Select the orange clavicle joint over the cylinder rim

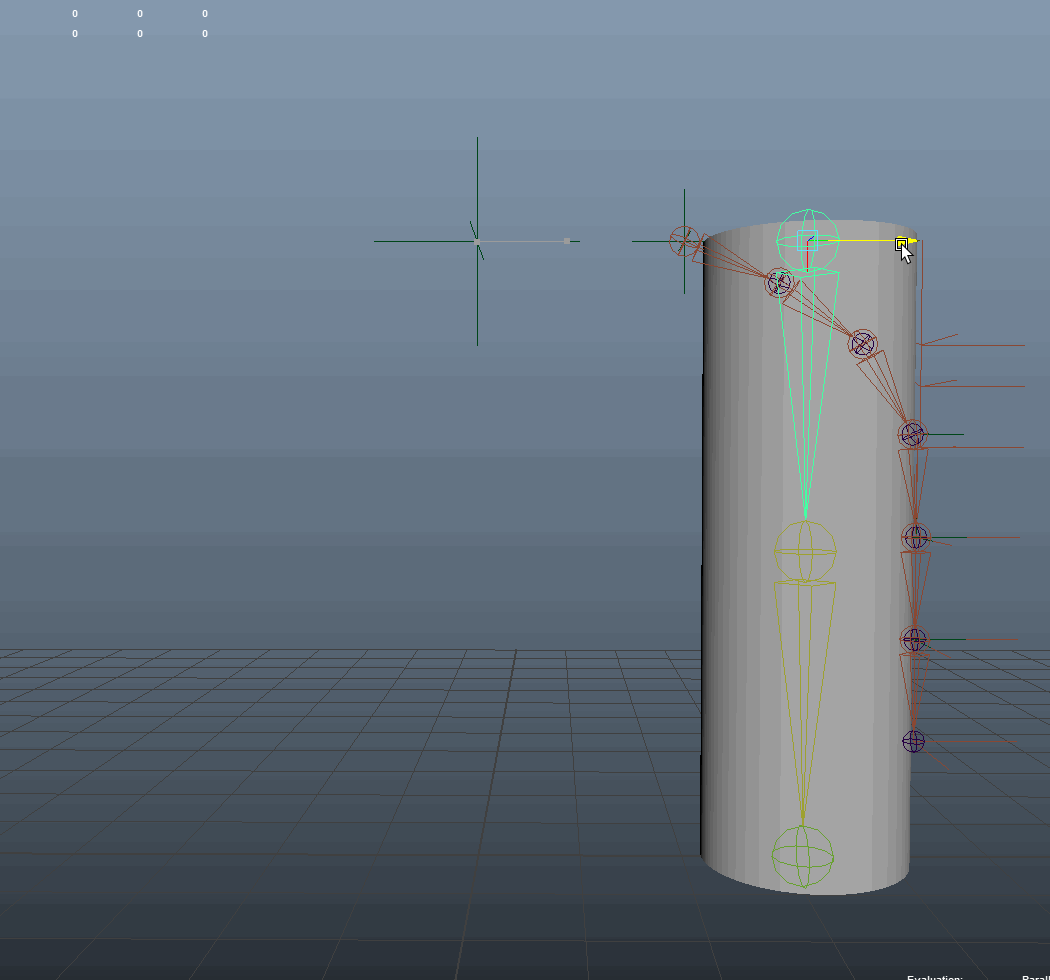tap(683, 240)
